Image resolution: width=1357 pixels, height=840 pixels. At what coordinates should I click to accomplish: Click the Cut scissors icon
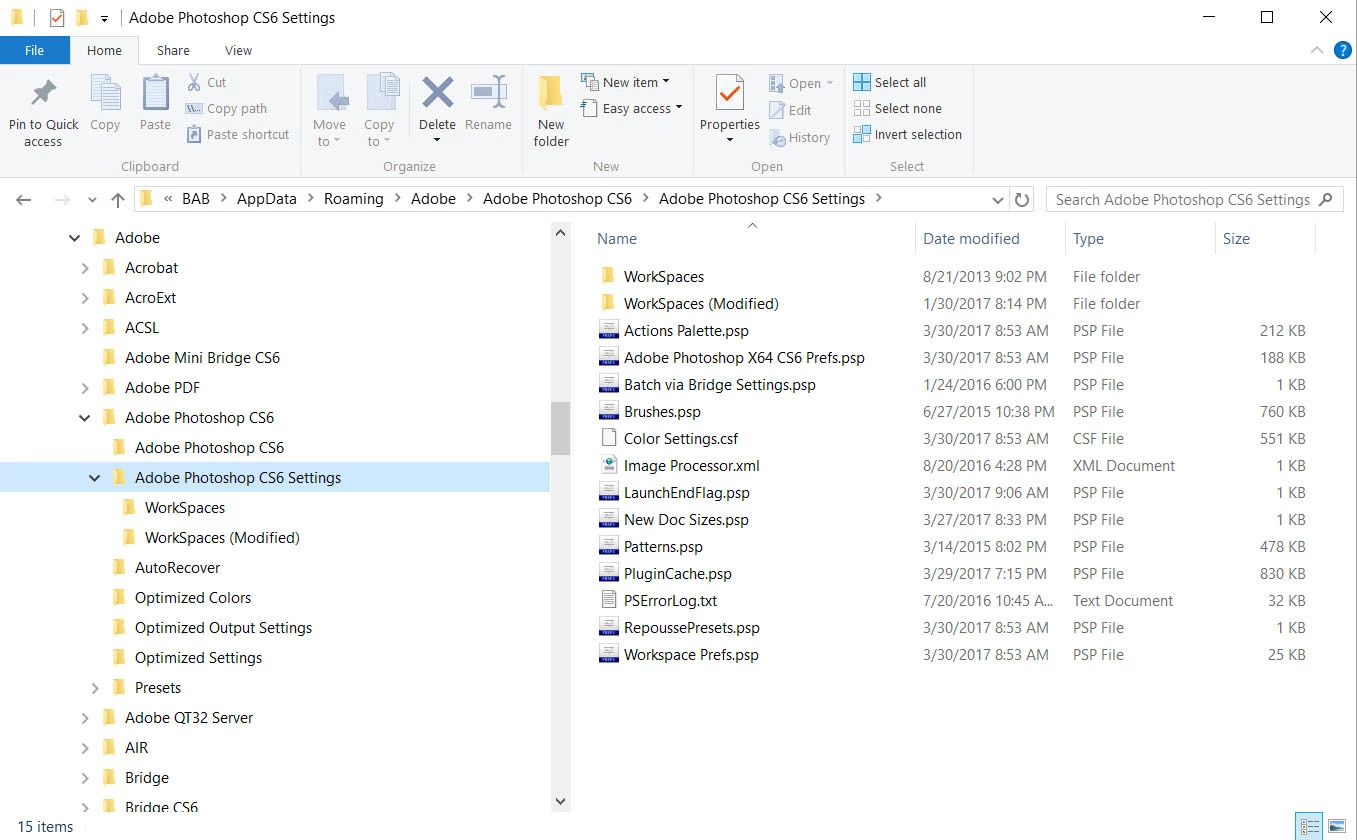(194, 82)
